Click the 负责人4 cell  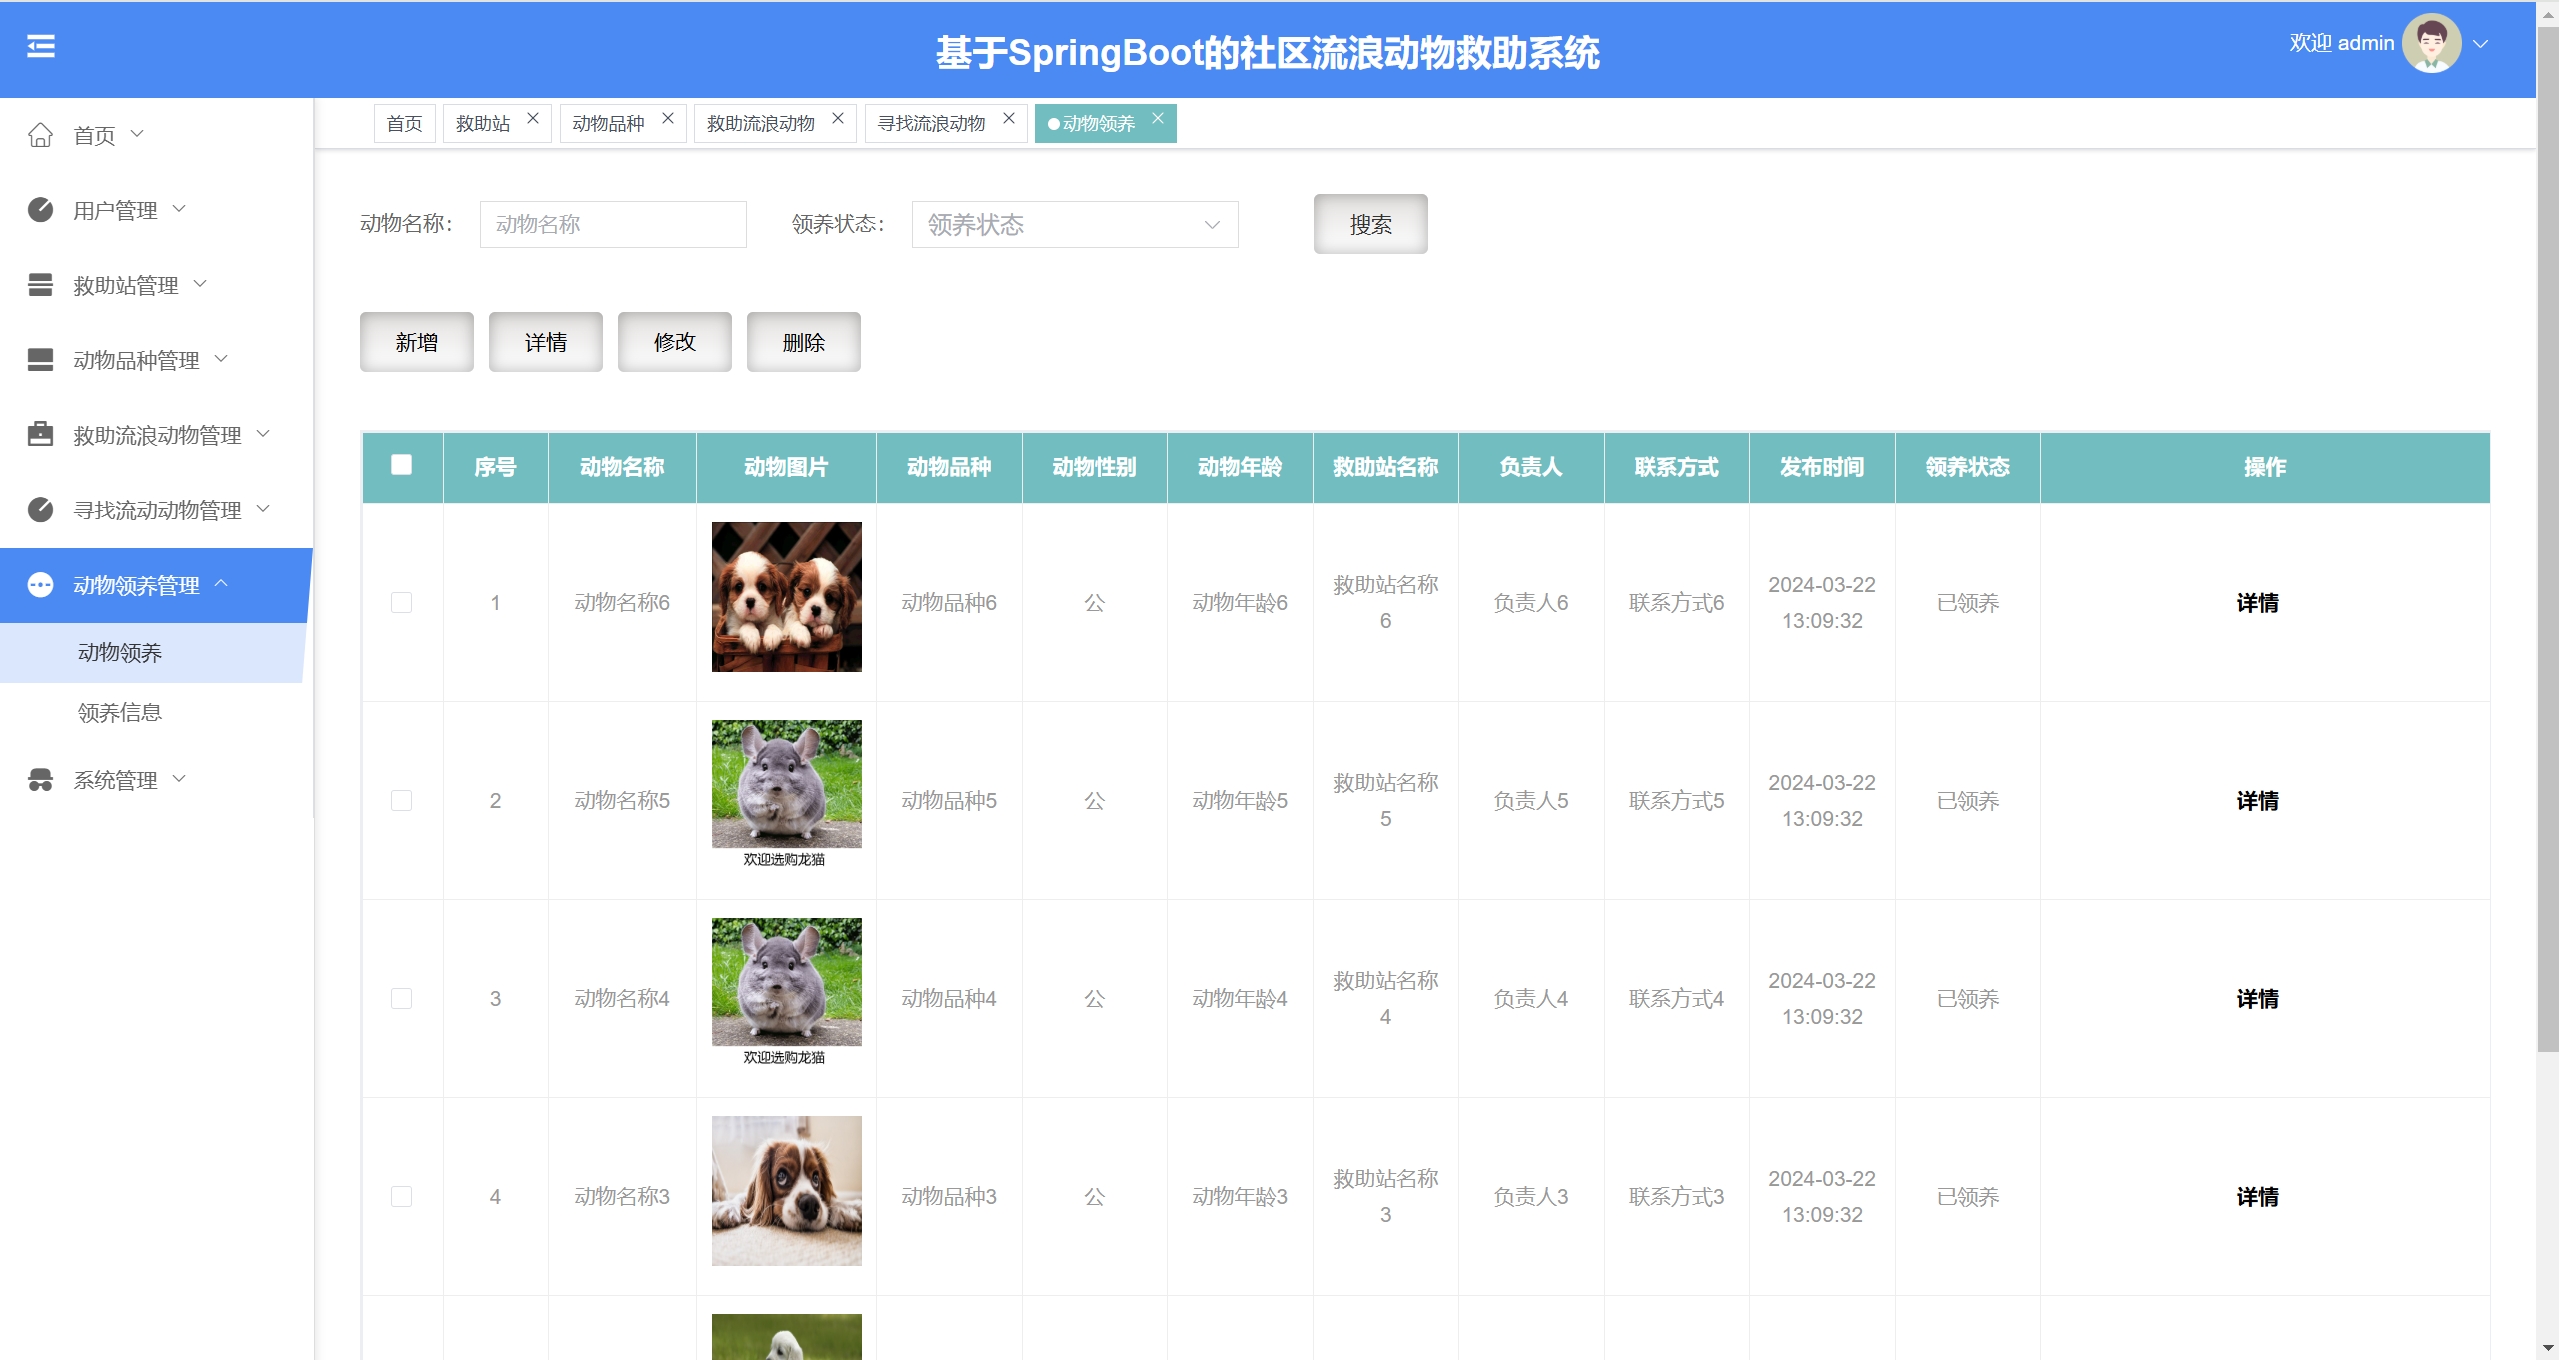pyautogui.click(x=1531, y=999)
